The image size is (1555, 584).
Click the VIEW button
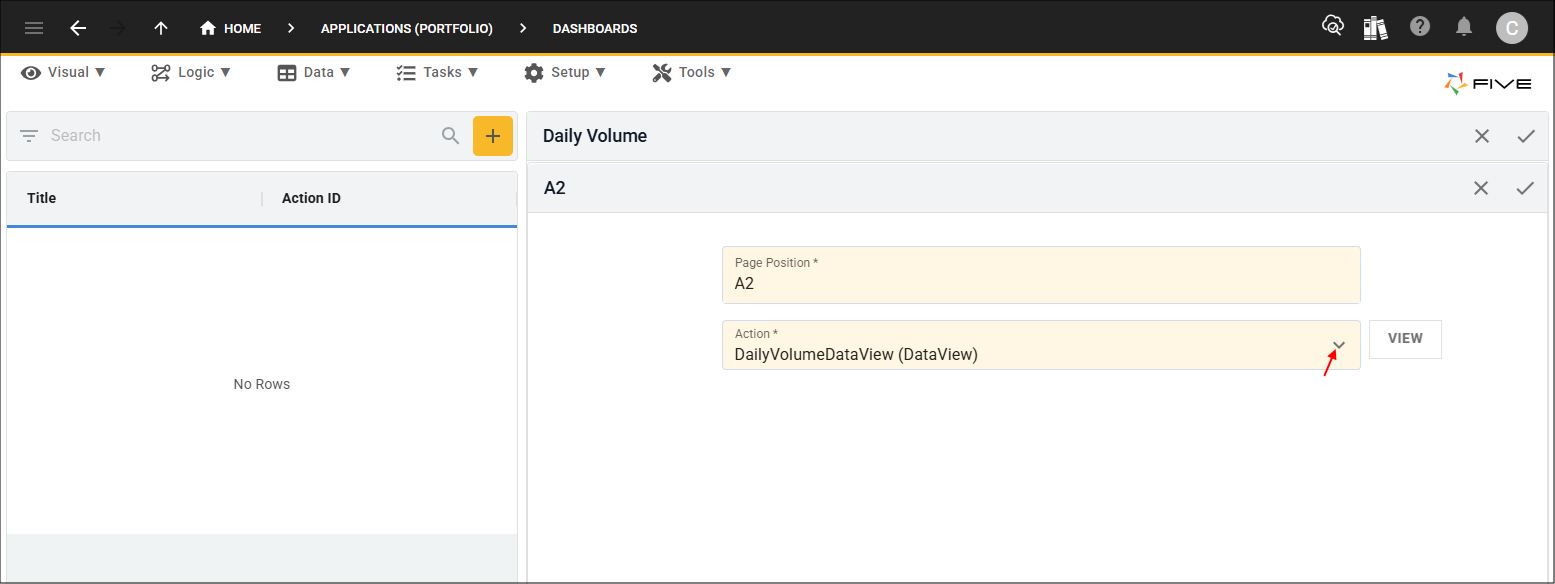pos(1405,339)
